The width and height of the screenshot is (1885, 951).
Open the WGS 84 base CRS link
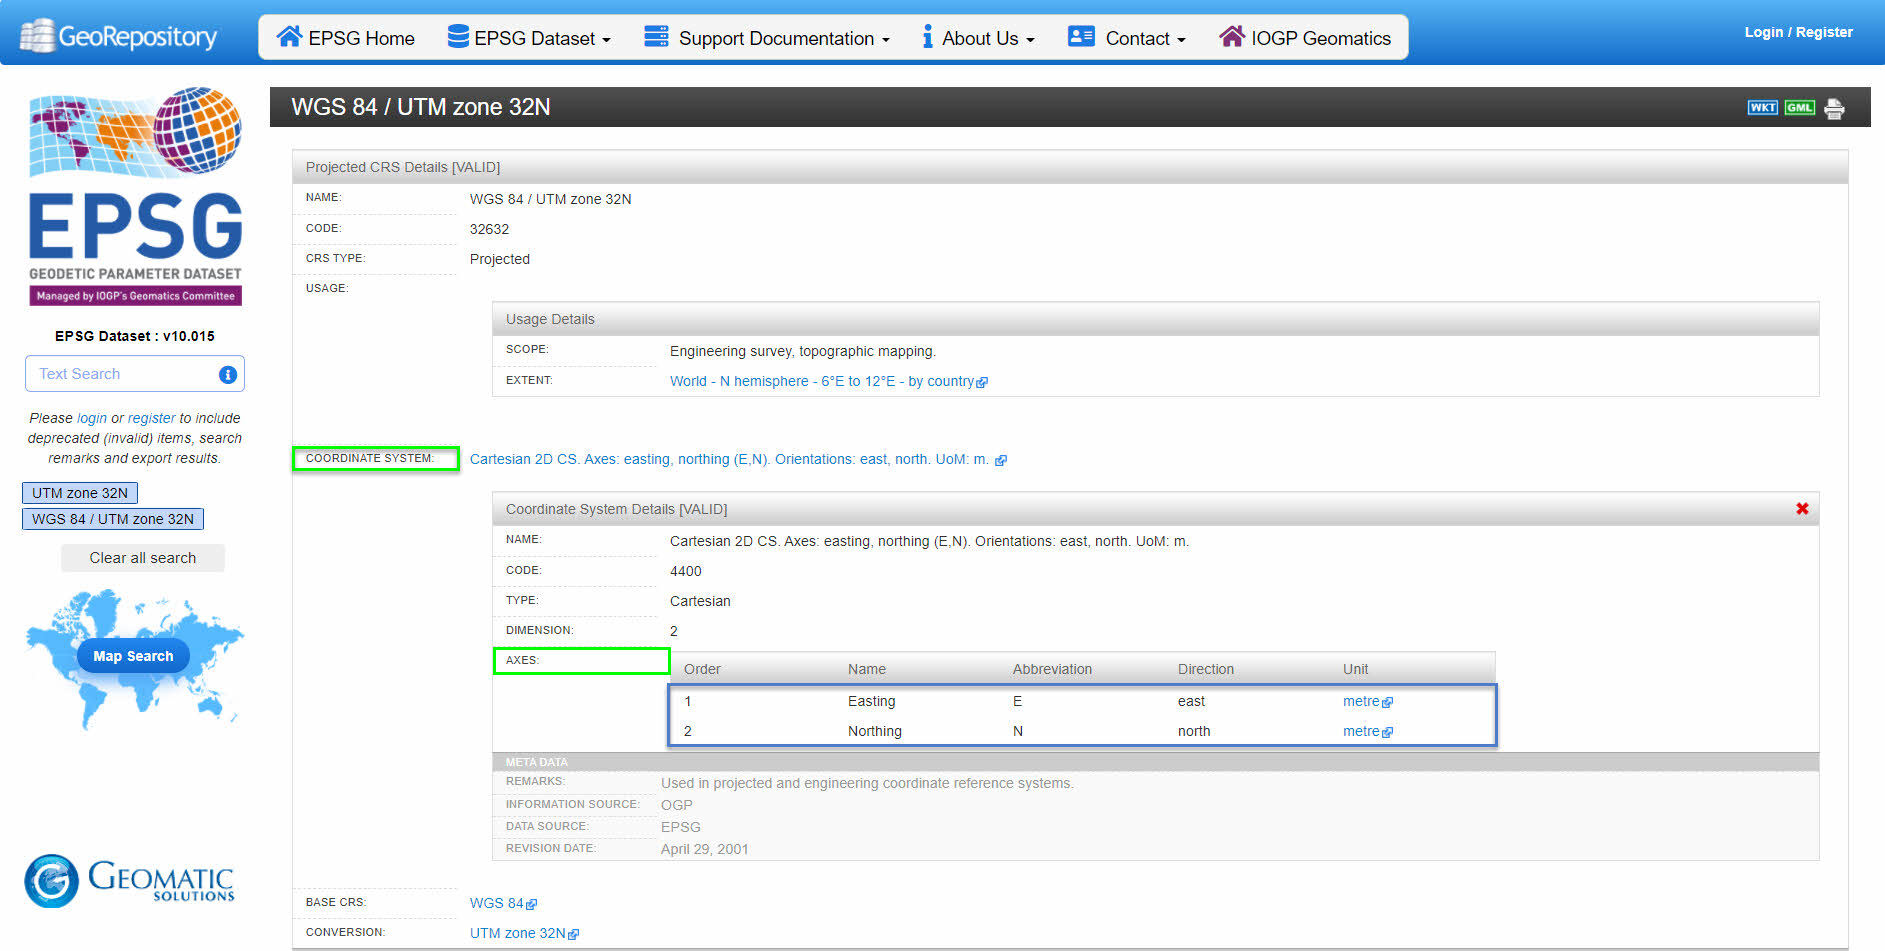point(496,903)
